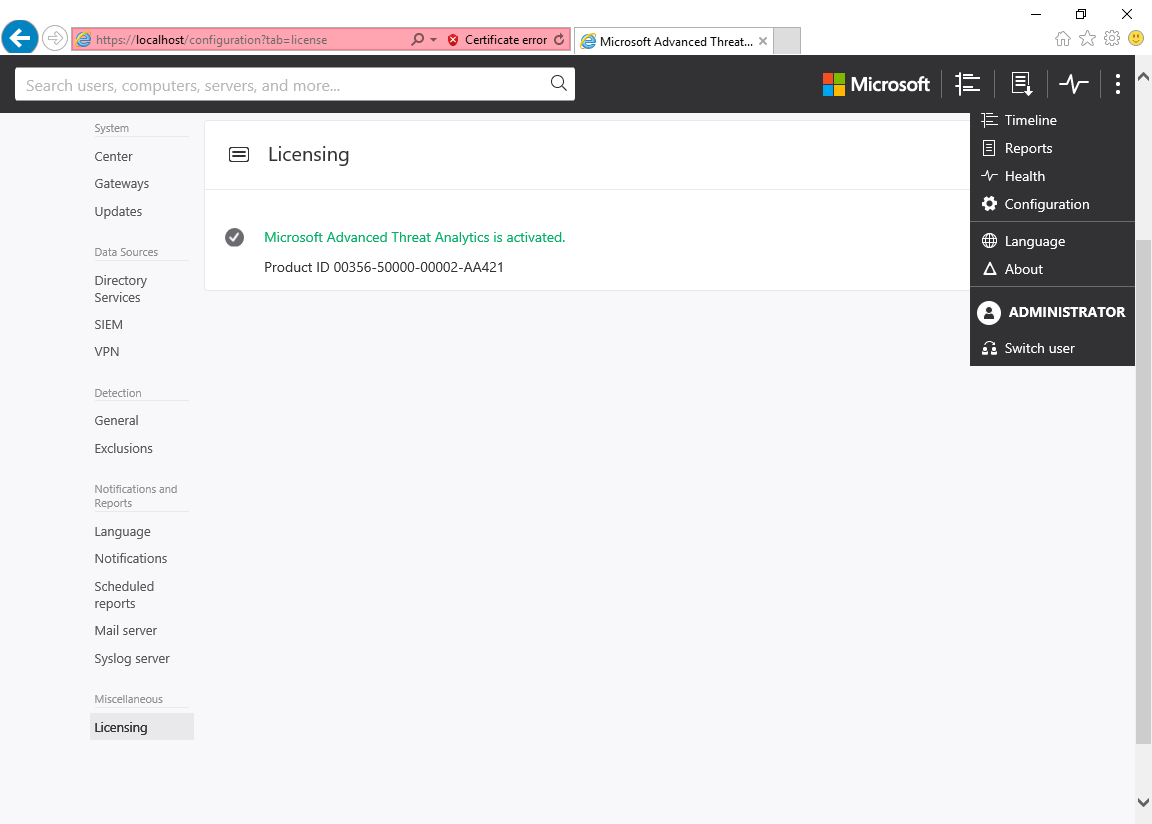Click the browser Forward arrow button
This screenshot has height=824, width=1152.
[x=55, y=38]
